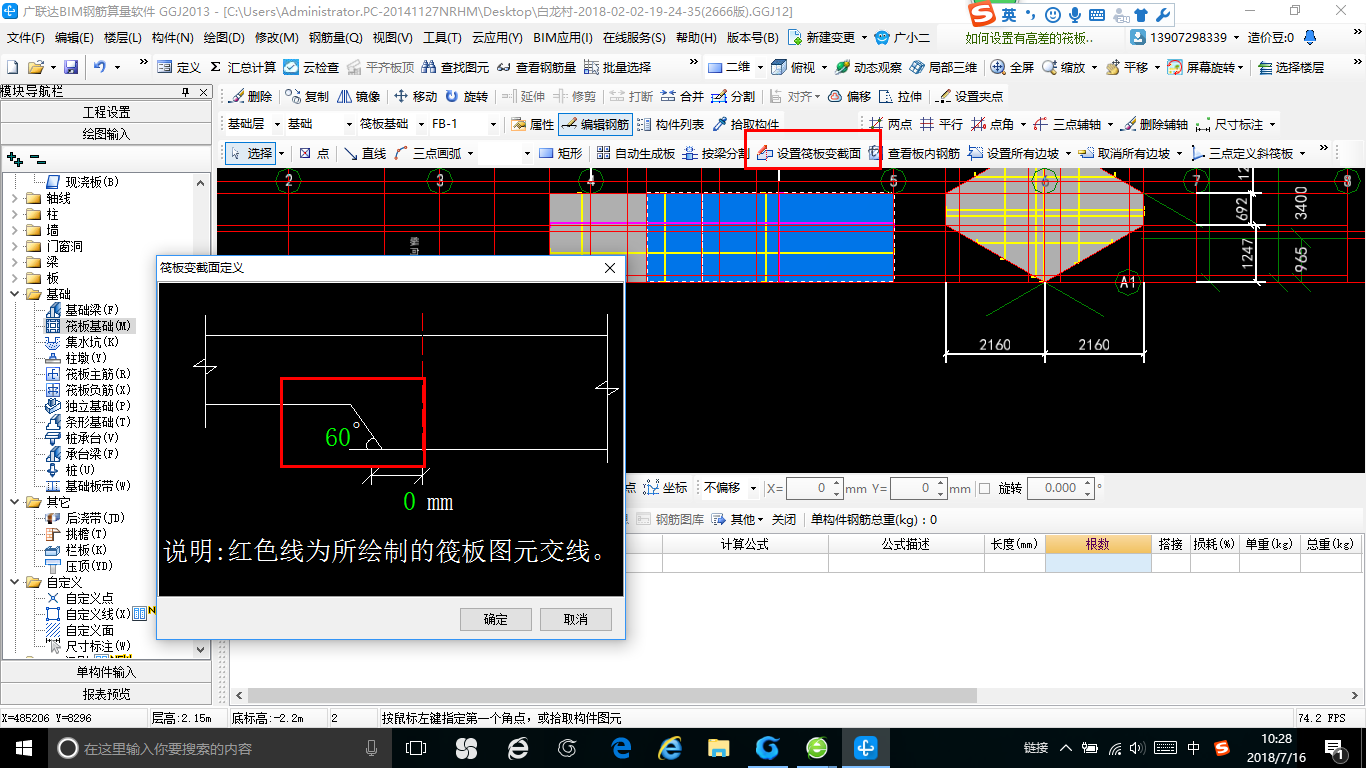
Task: Open 构件列表 component list
Action: 670,125
